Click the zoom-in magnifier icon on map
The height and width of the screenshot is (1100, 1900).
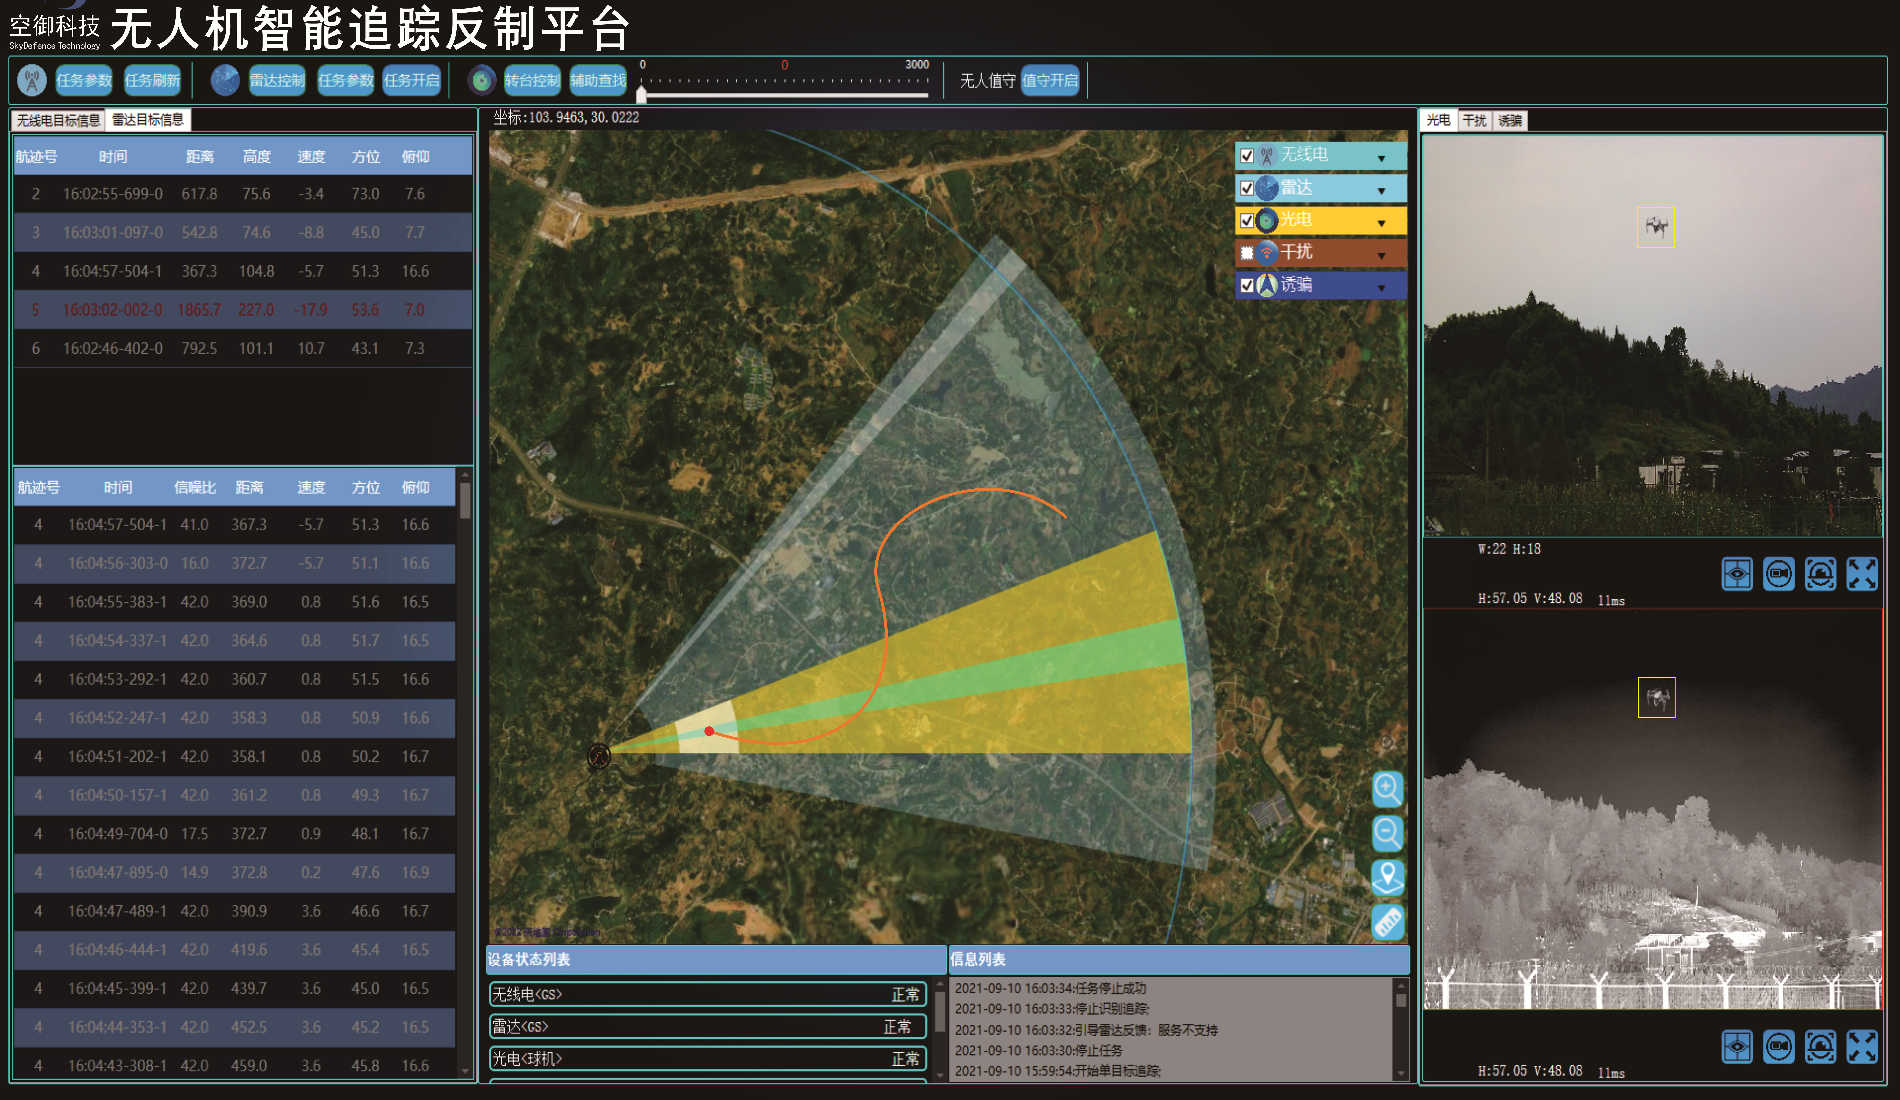click(1387, 789)
